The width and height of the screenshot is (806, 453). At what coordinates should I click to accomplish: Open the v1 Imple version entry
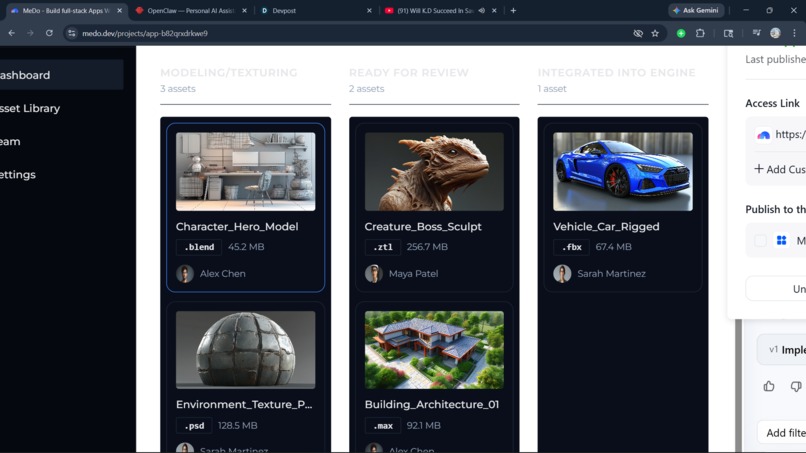click(x=782, y=350)
